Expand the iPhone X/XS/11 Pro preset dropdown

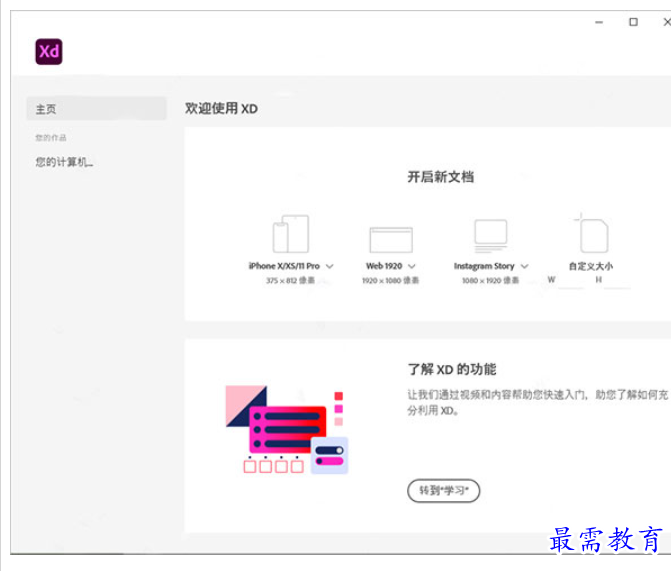point(330,267)
